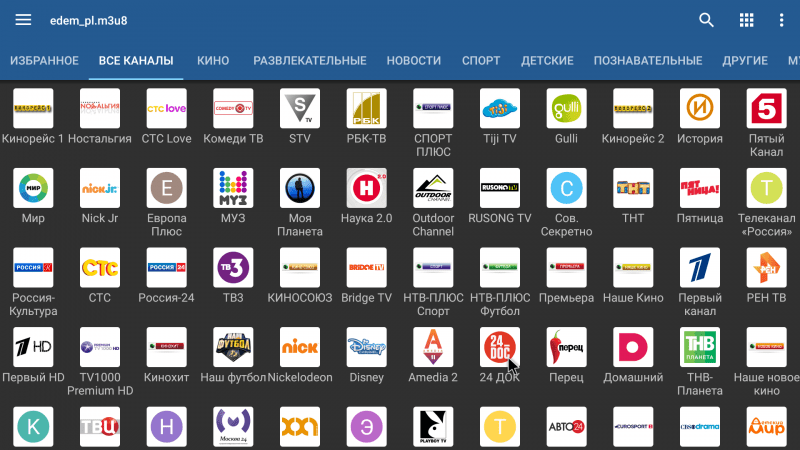
Task: Open the ПОЗНАВАТЕЛЬНЫЕ tab
Action: (648, 61)
